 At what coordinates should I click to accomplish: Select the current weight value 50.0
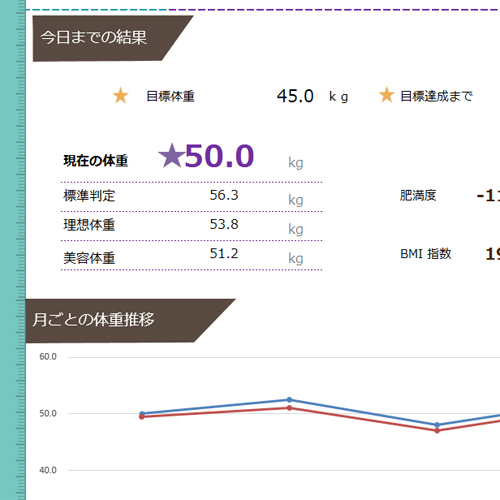tap(220, 156)
